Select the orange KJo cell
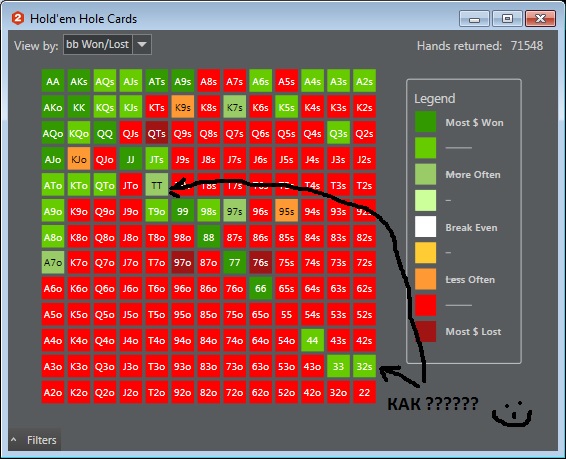 tap(79, 159)
